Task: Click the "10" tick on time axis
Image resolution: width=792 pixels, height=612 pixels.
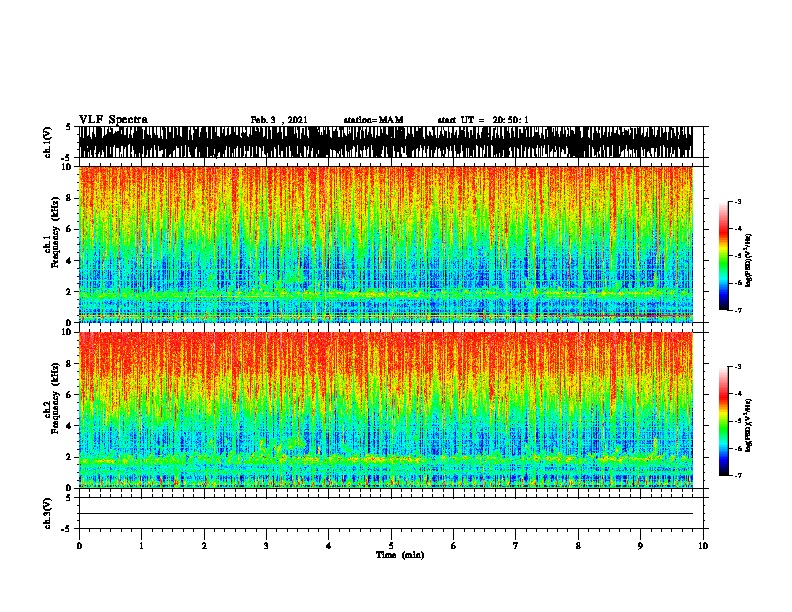Action: (x=703, y=546)
